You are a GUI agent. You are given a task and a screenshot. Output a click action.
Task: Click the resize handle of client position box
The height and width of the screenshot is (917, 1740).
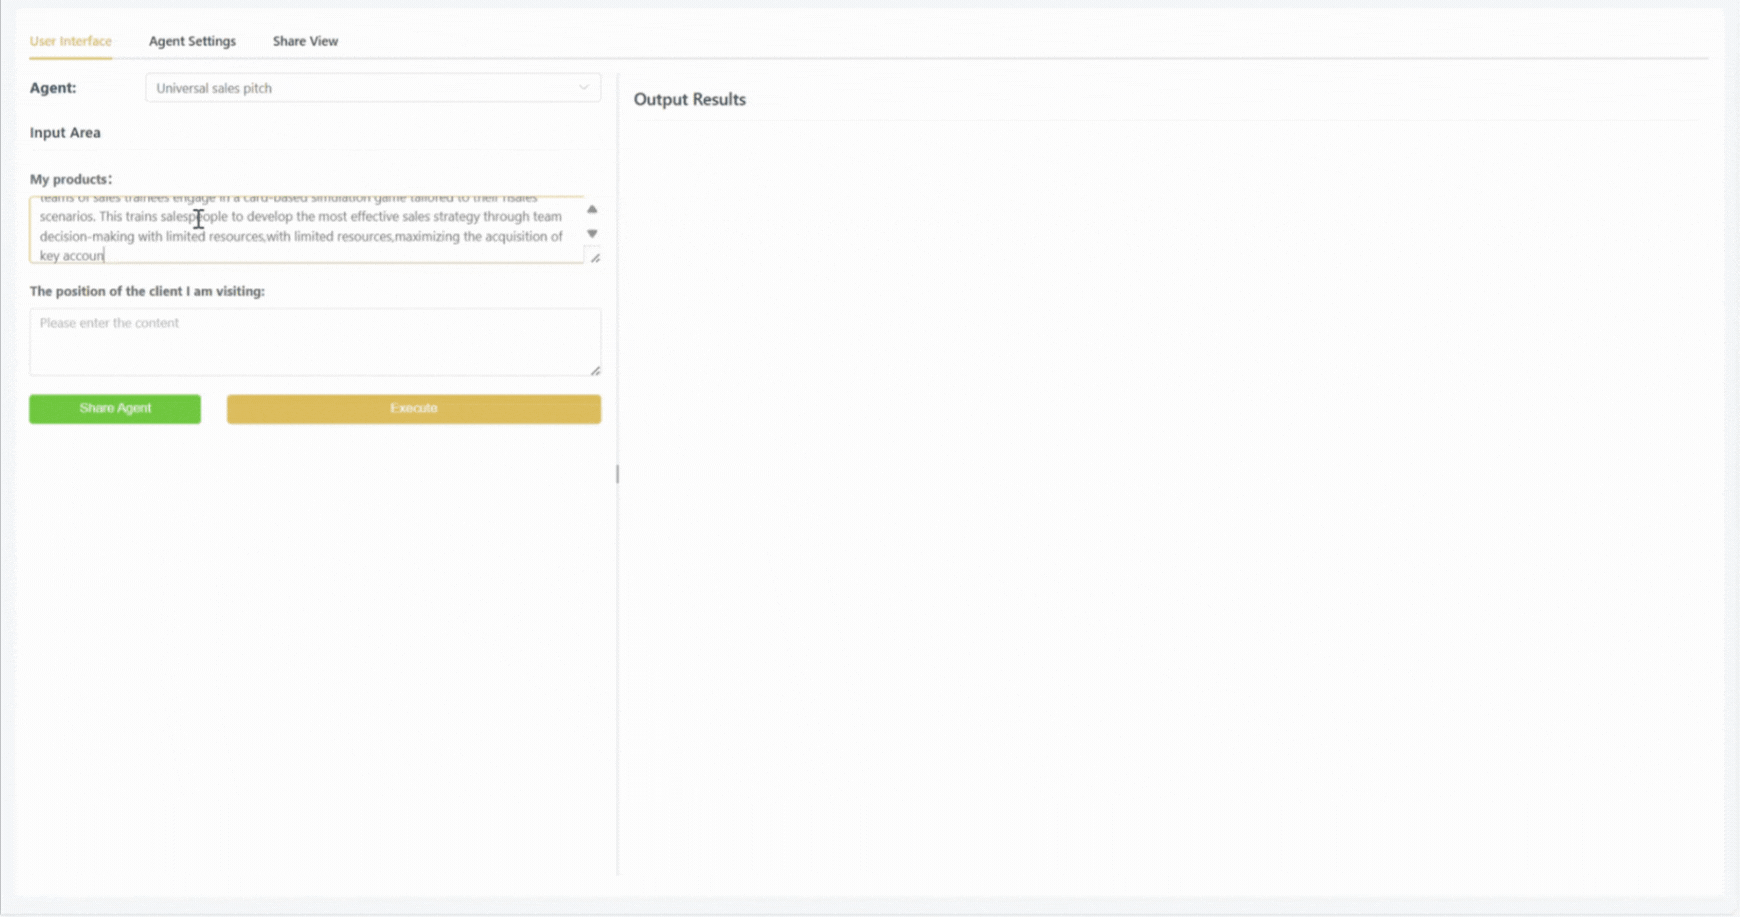(x=595, y=370)
